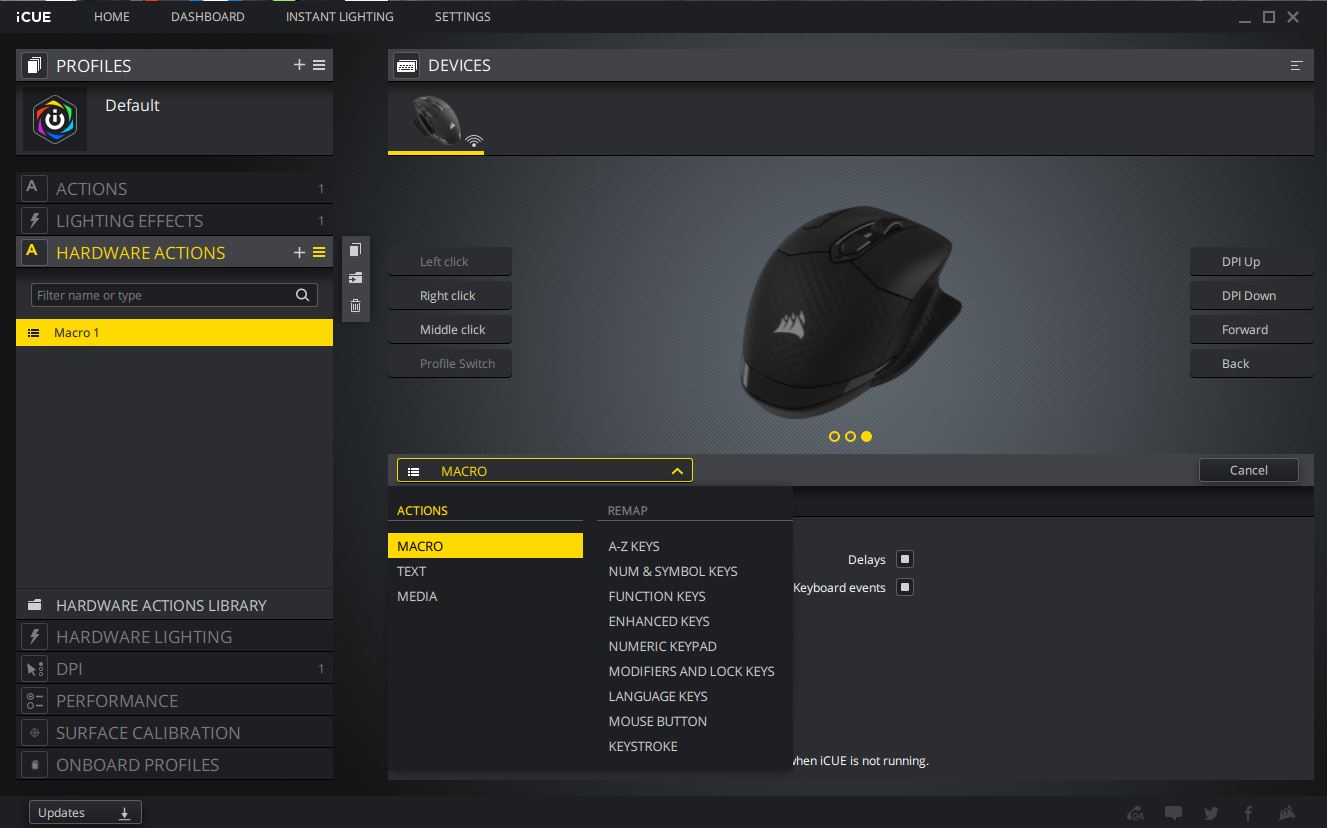Viewport: 1327px width, 828px height.
Task: Select NUMERIC KEYPAD remap option
Action: point(663,646)
